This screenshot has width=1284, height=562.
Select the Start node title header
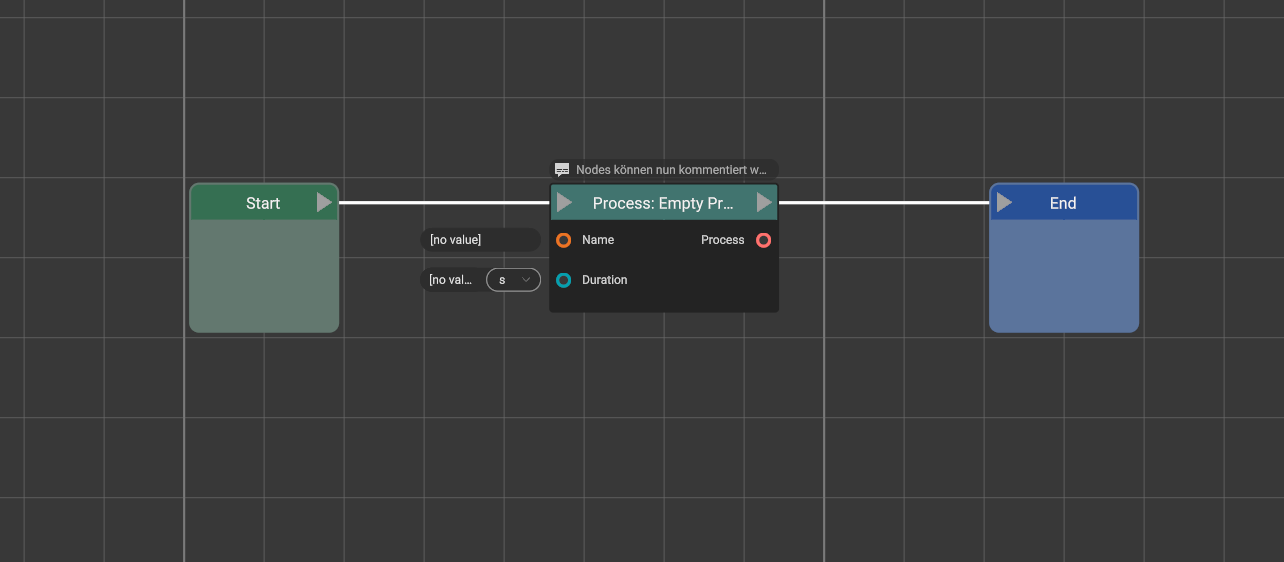coord(262,203)
